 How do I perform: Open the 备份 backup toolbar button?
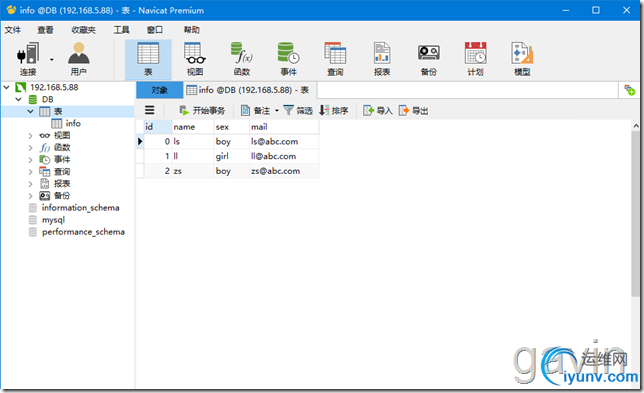(x=429, y=59)
